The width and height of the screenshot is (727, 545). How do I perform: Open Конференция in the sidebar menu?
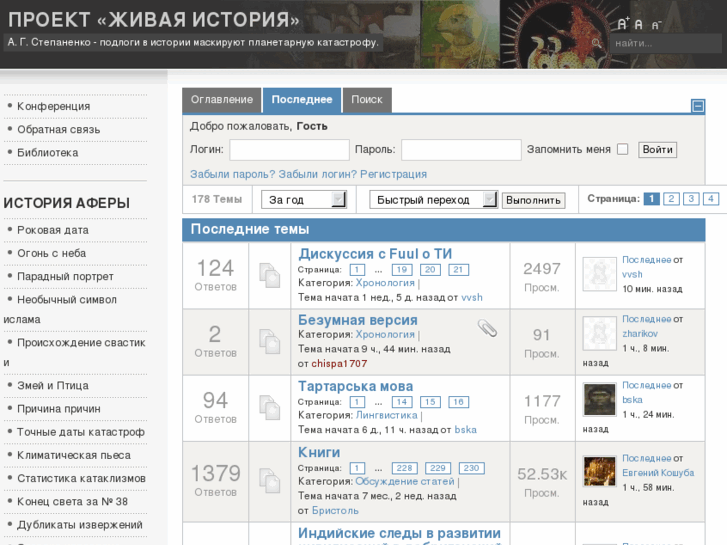(53, 106)
